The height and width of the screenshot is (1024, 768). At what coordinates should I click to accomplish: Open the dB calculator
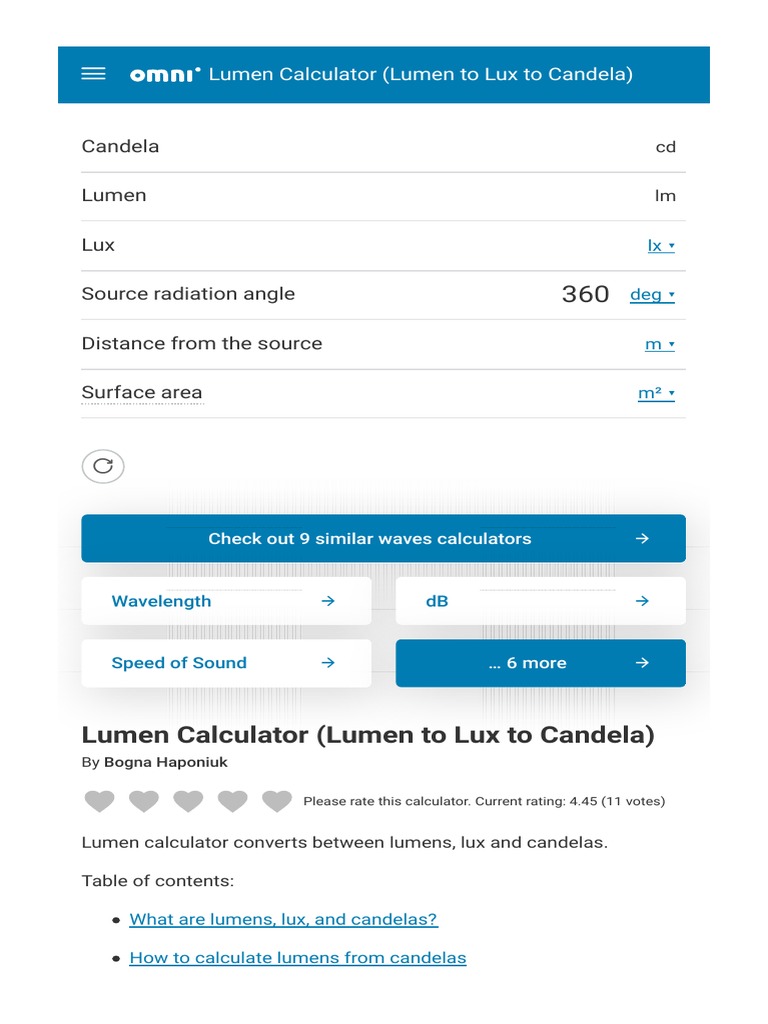540,601
